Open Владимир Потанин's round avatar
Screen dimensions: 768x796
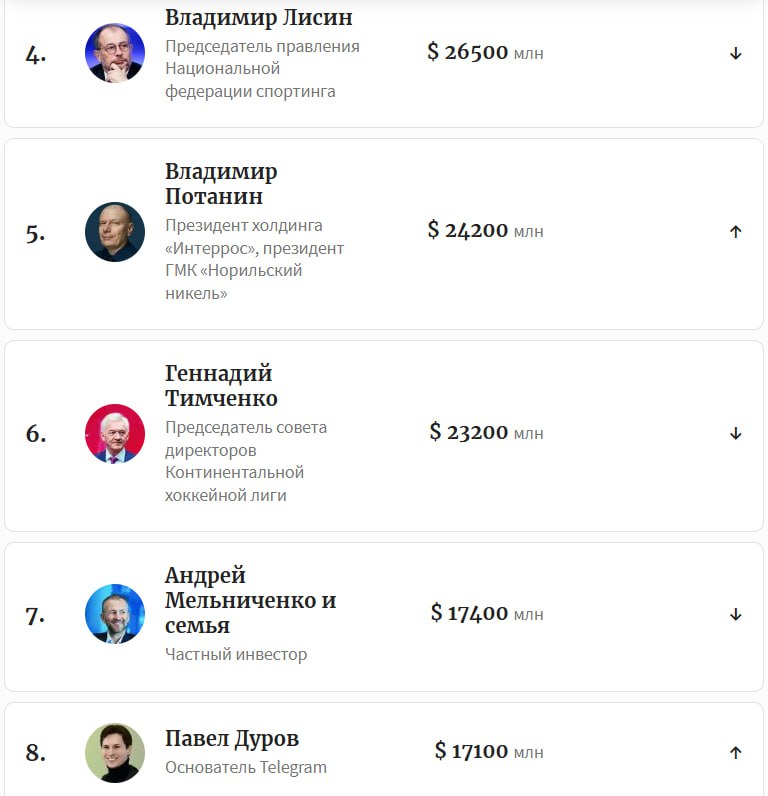115,232
